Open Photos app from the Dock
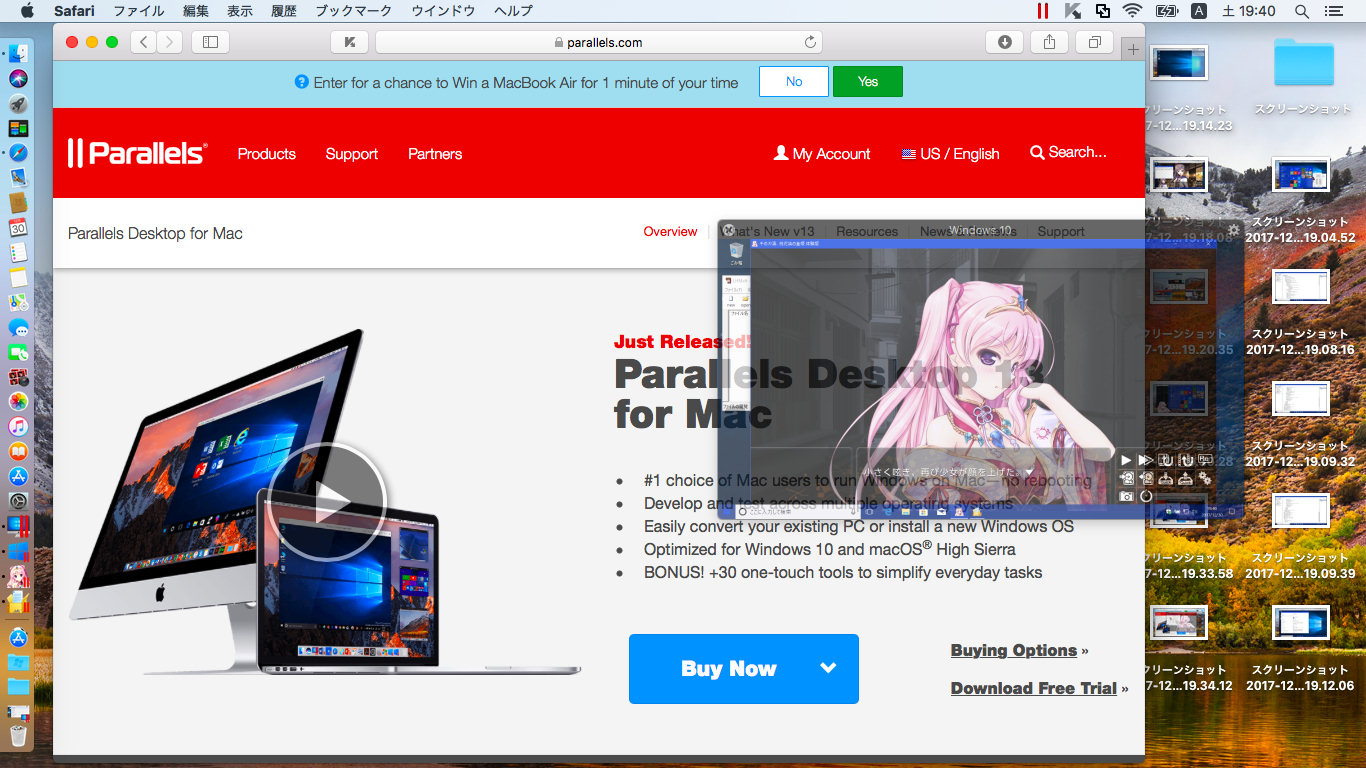Image resolution: width=1366 pixels, height=768 pixels. click(x=18, y=402)
